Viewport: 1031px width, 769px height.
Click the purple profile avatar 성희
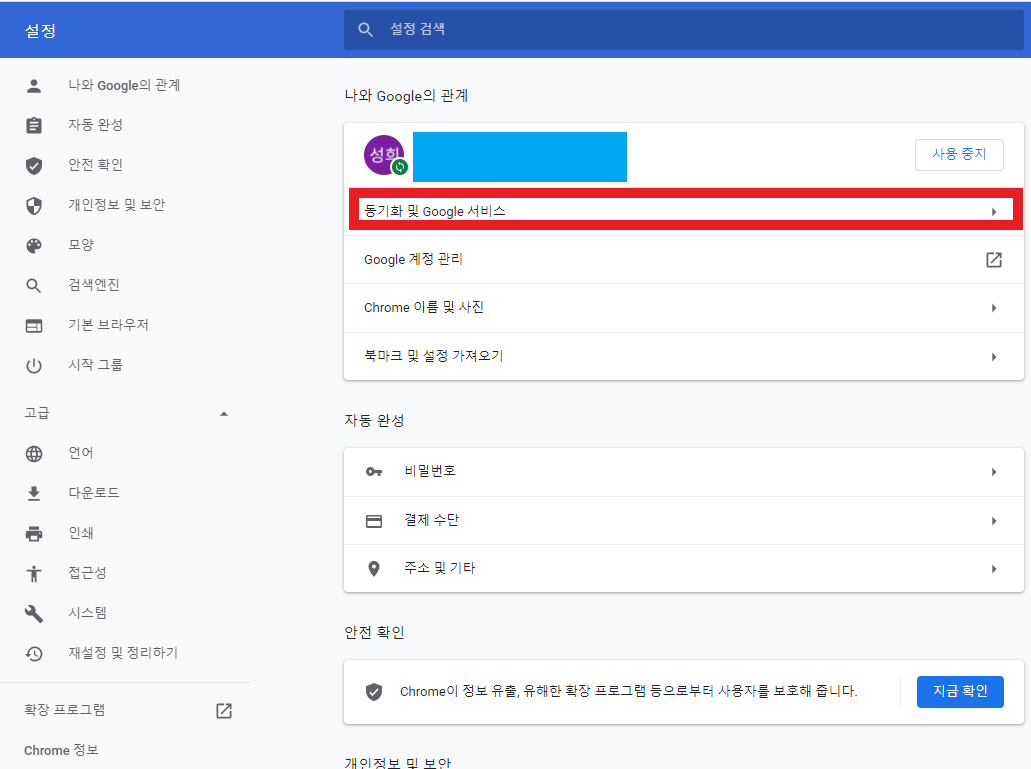click(x=385, y=155)
